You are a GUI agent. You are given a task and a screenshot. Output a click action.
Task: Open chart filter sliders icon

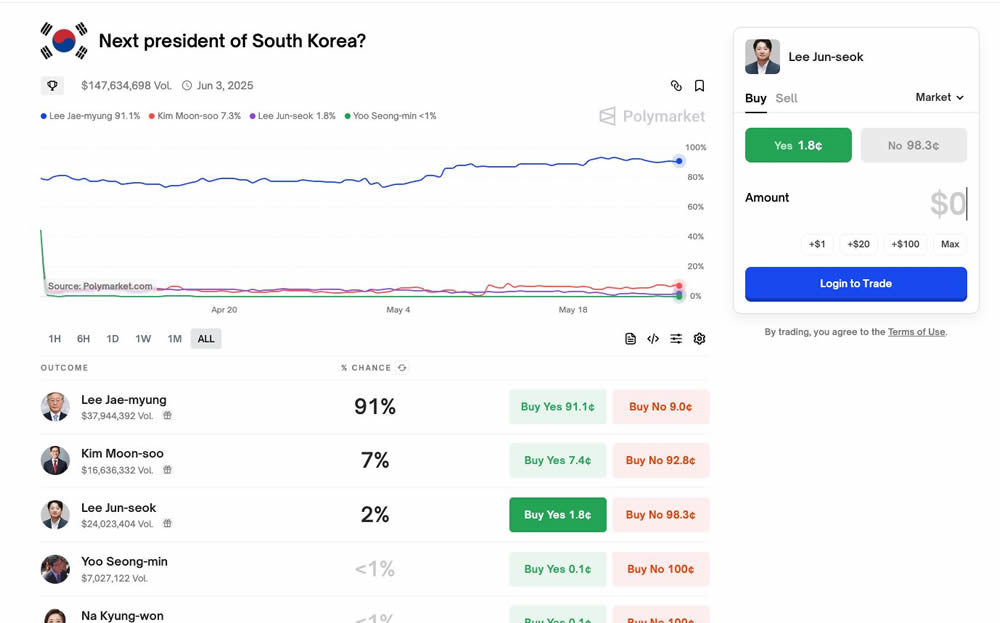coord(676,339)
